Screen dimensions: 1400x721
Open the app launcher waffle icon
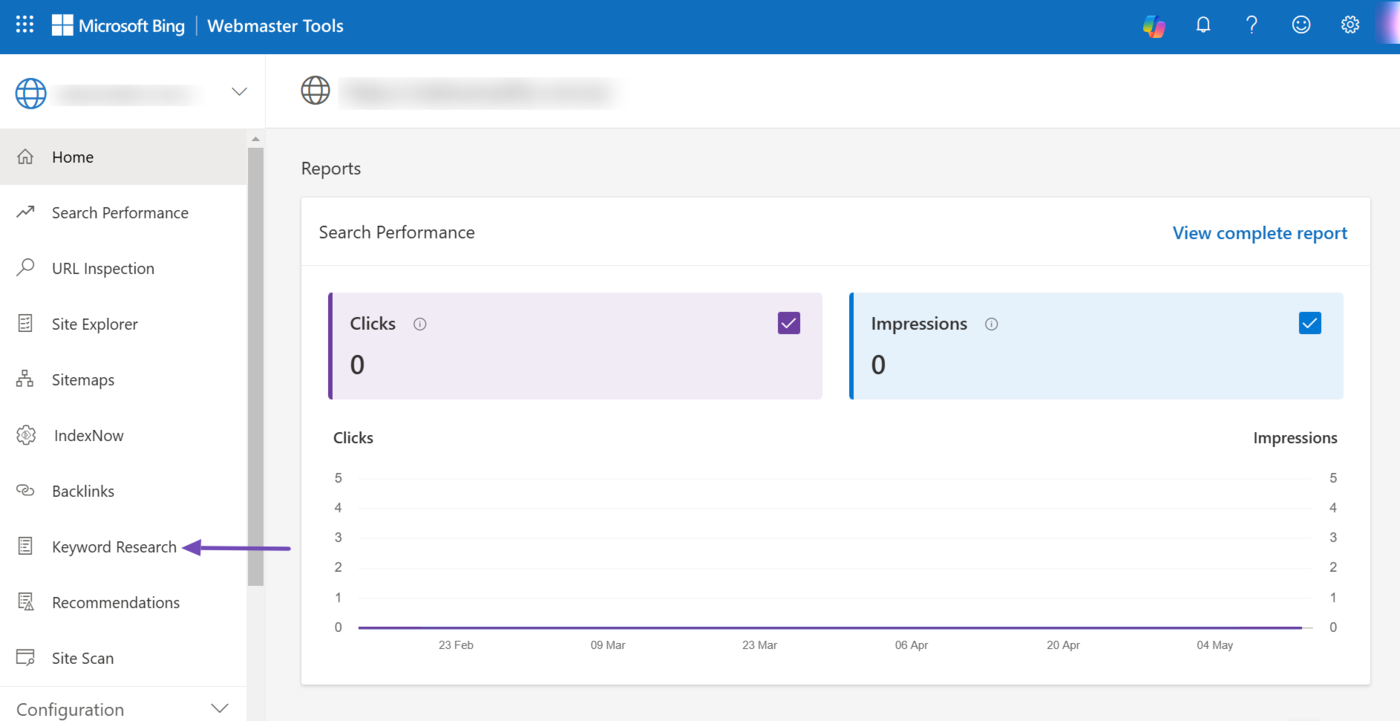25,25
